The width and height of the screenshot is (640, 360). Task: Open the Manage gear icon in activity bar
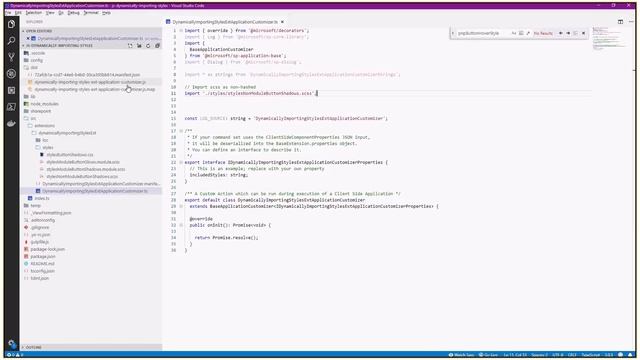pos(11,344)
